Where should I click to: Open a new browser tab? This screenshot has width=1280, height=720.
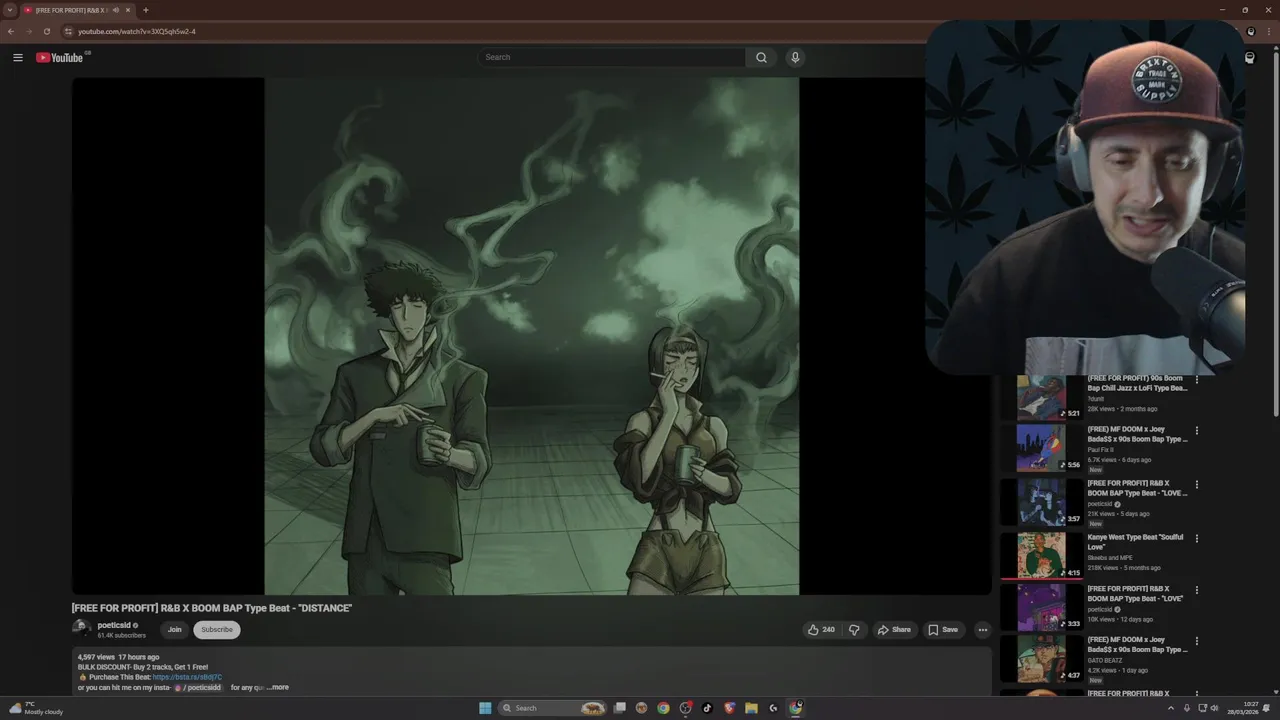[x=145, y=10]
